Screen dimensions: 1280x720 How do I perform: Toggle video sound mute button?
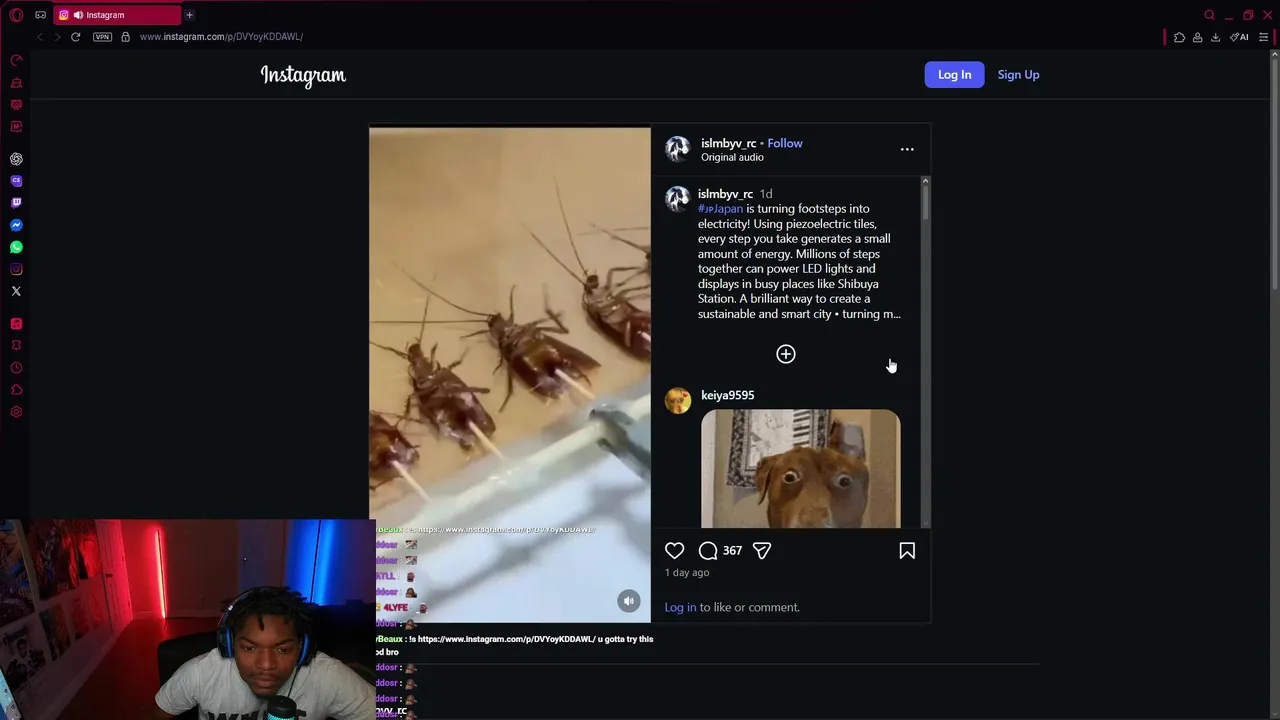(x=629, y=601)
